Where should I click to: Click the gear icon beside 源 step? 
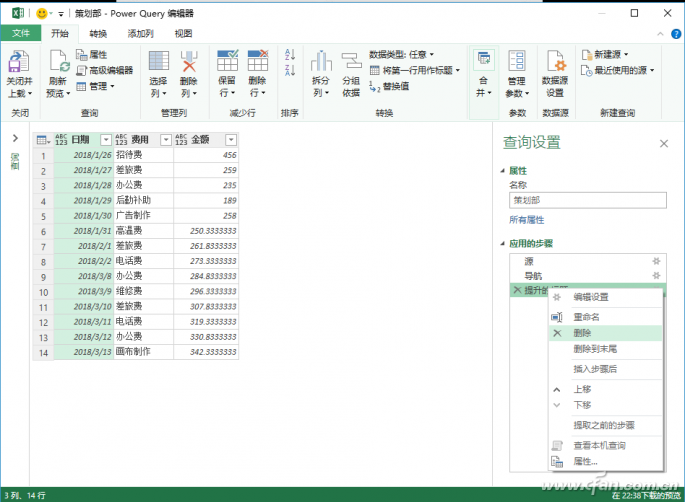656,261
